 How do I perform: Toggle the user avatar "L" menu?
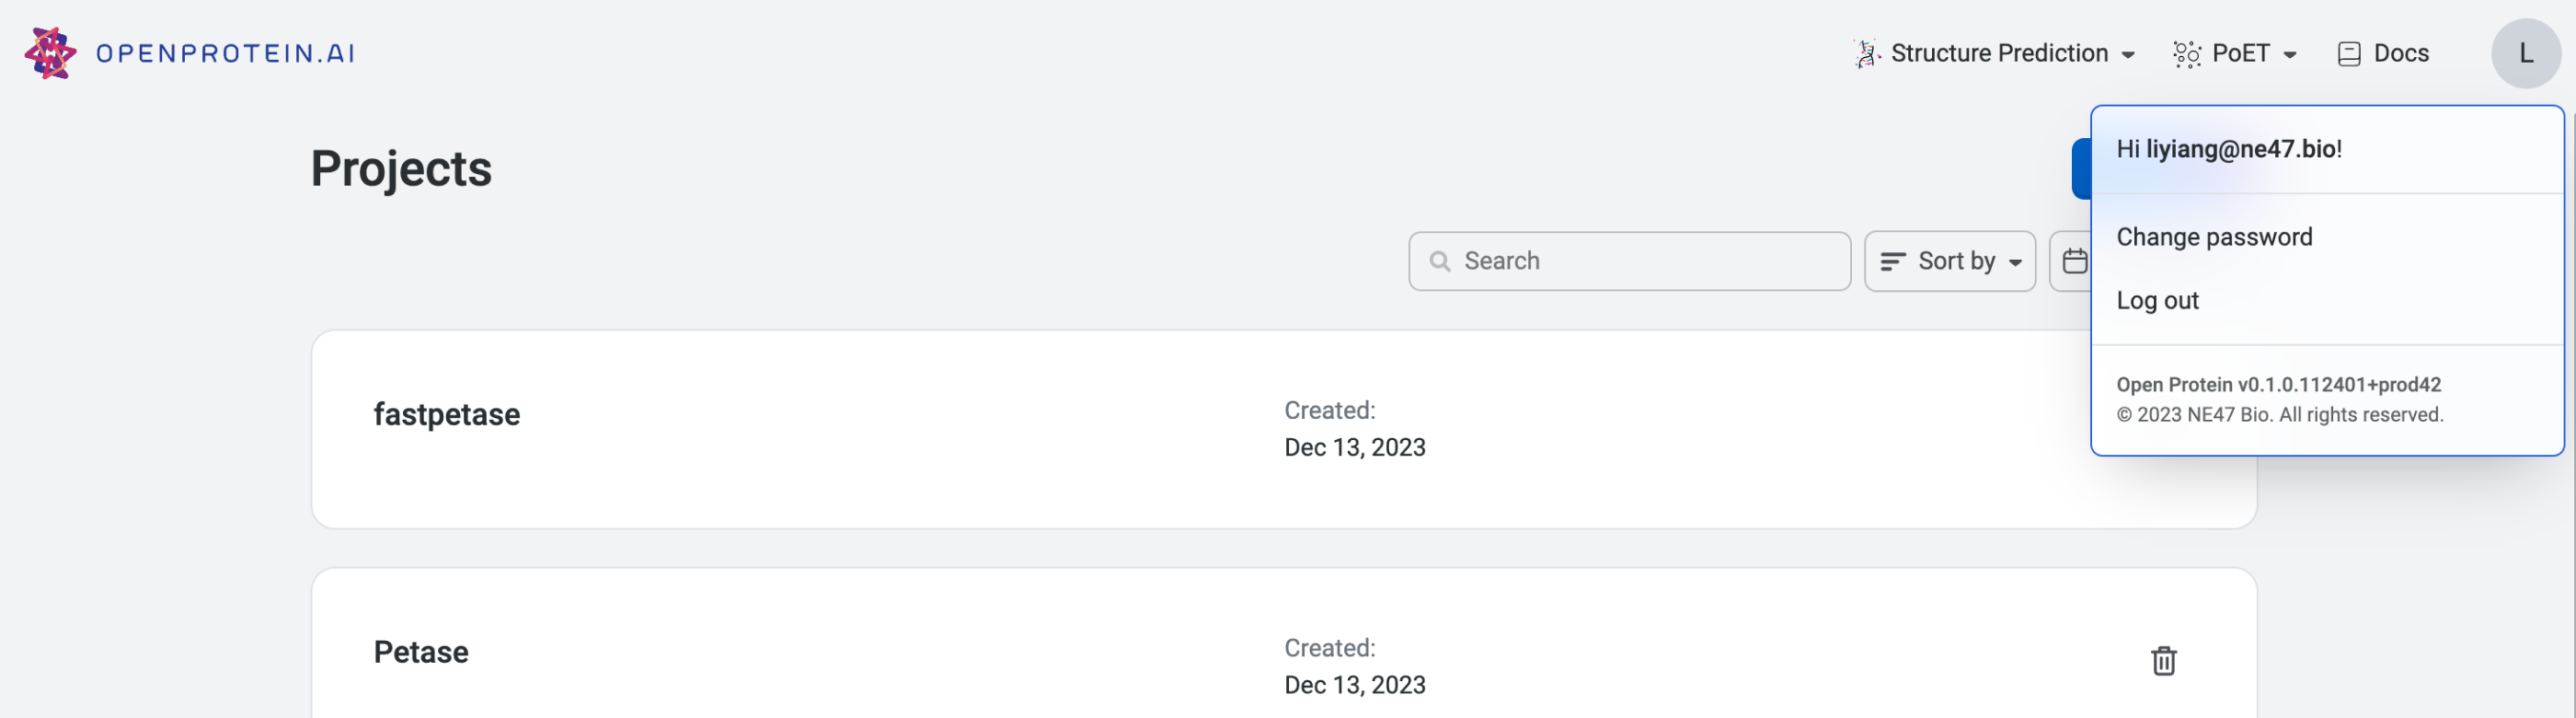tap(2525, 54)
